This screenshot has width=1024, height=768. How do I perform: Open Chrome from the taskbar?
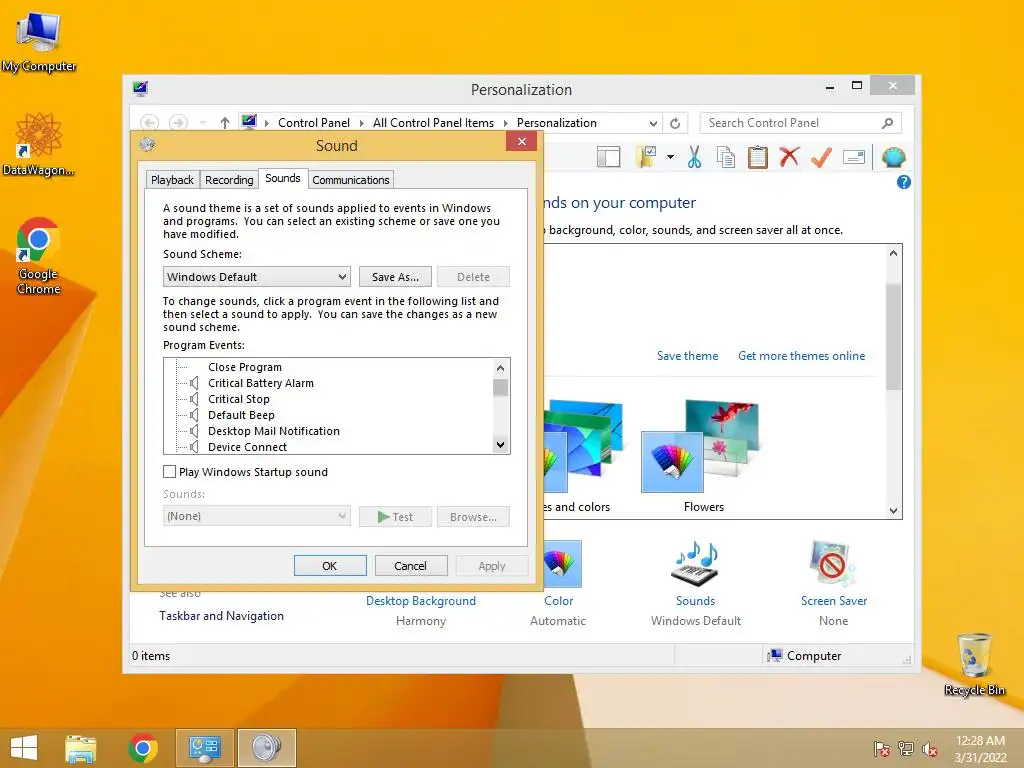143,748
